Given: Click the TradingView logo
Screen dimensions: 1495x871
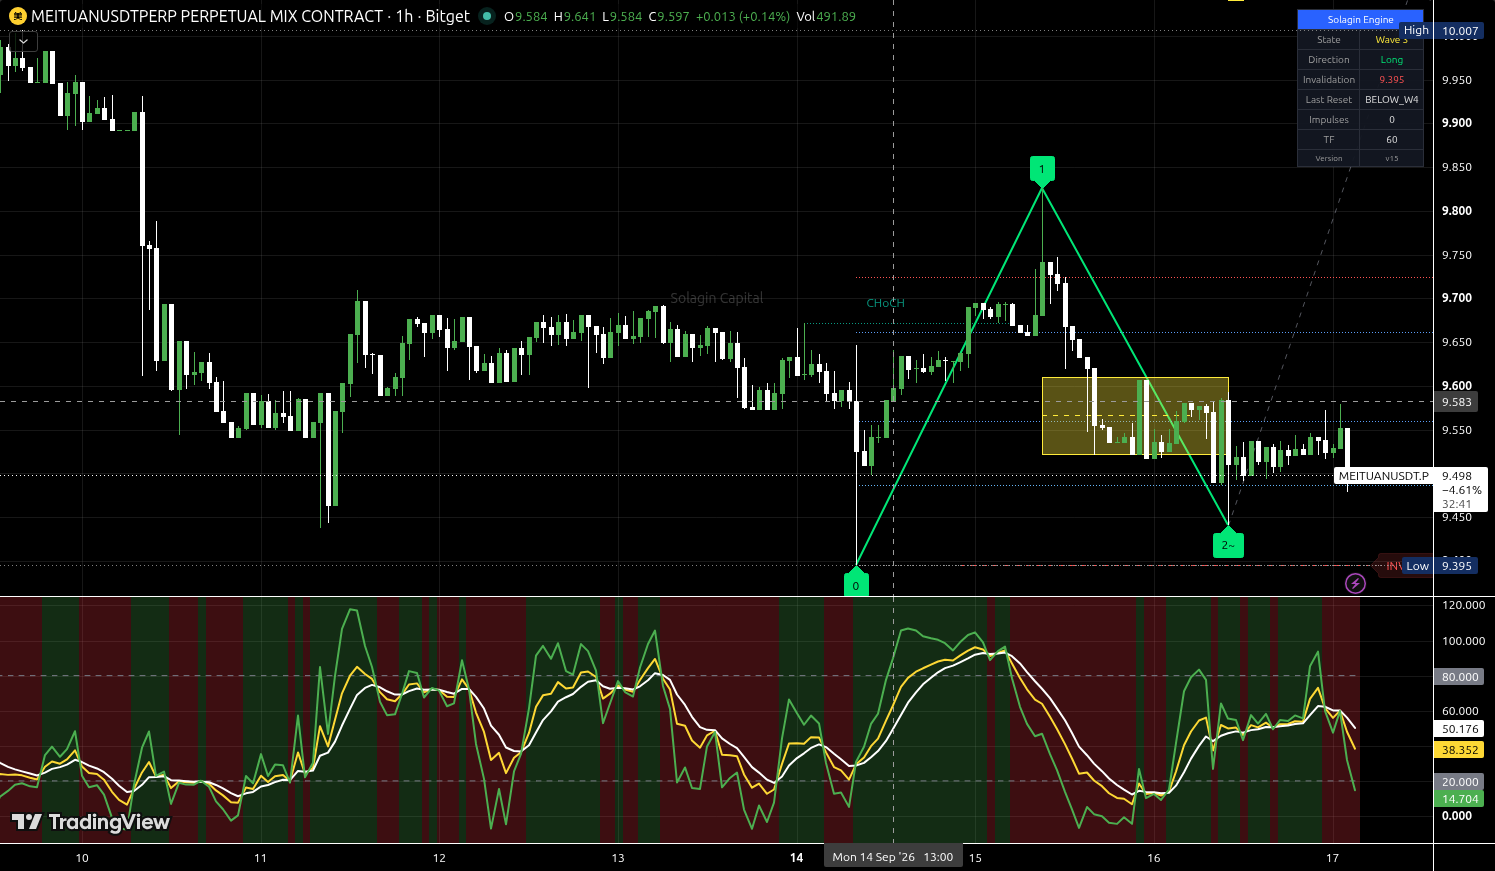Looking at the screenshot, I should [91, 822].
